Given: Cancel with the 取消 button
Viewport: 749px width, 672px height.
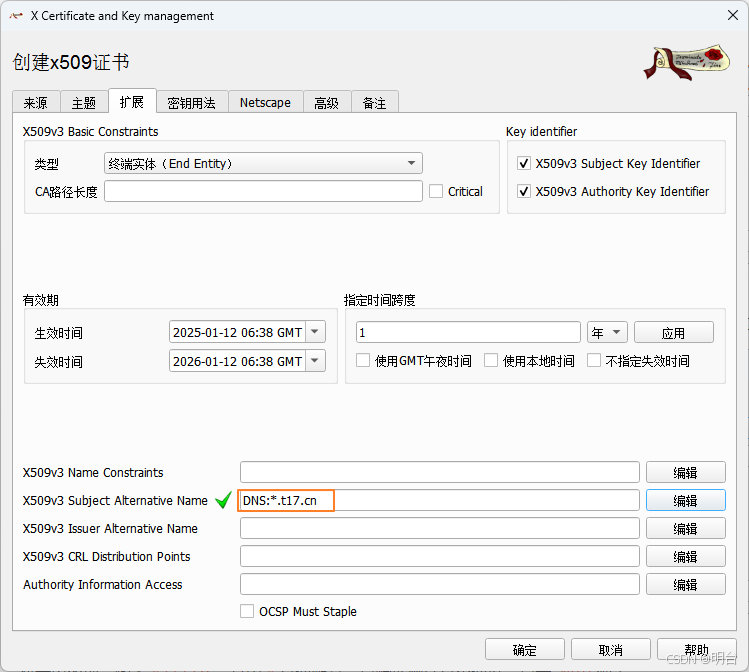Looking at the screenshot, I should click(610, 650).
